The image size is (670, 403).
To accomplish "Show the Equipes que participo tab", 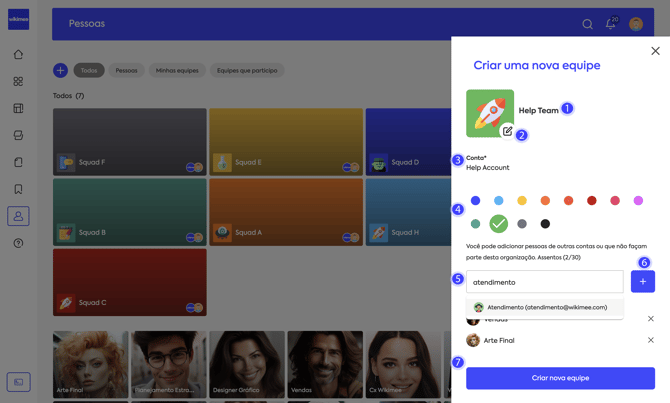I will tap(247, 70).
